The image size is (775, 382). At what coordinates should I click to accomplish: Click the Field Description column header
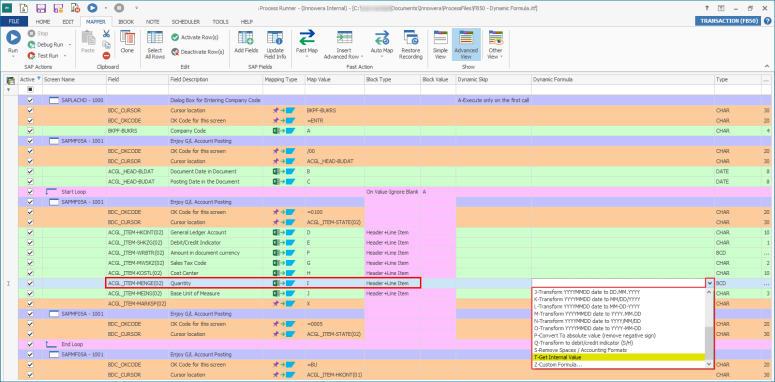215,80
